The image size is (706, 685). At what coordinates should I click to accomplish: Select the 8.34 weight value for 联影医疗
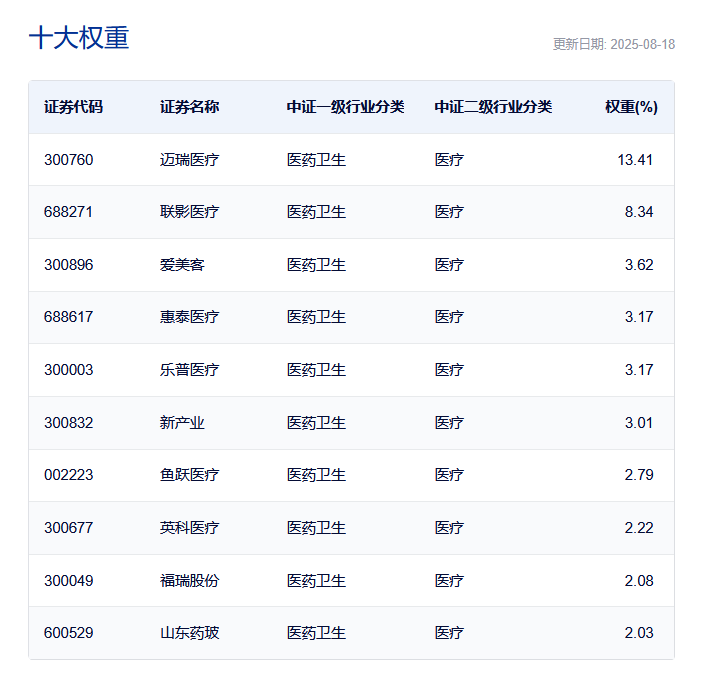[638, 212]
